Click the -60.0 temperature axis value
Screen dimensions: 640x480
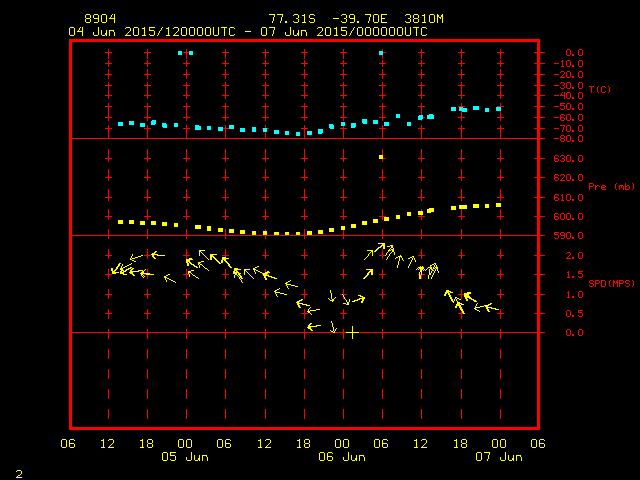(x=569, y=118)
